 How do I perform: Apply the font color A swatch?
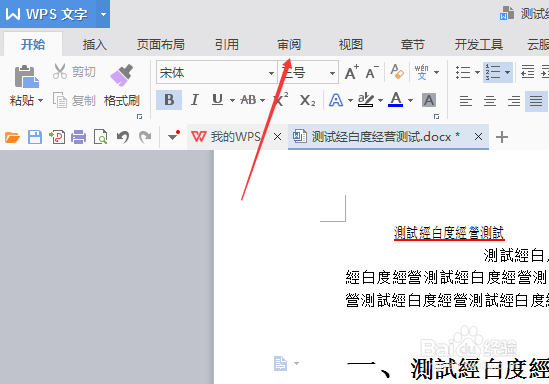(396, 99)
